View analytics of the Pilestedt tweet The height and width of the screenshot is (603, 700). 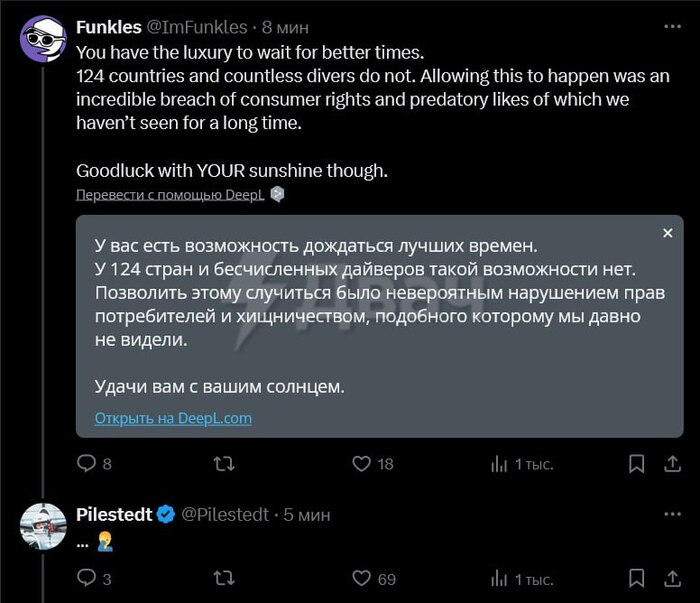(x=499, y=578)
